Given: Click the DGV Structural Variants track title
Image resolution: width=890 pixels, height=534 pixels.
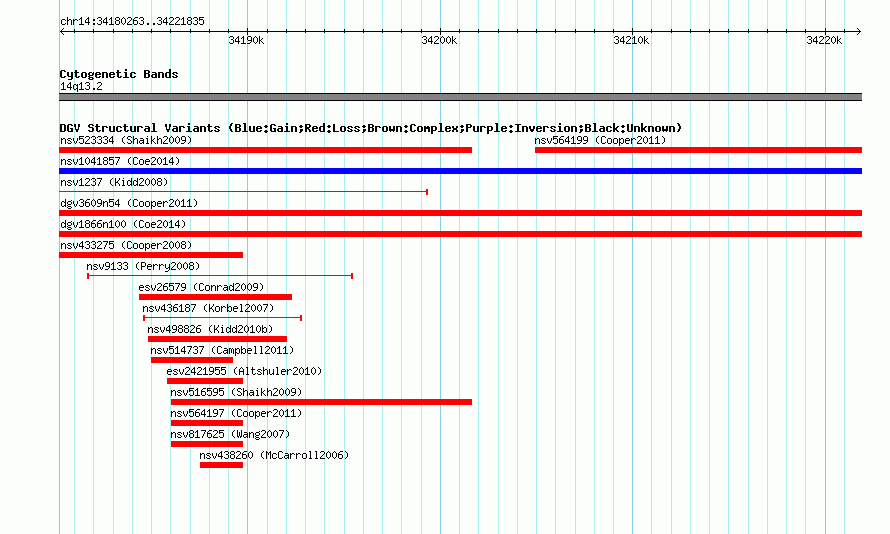Looking at the screenshot, I should tap(371, 128).
